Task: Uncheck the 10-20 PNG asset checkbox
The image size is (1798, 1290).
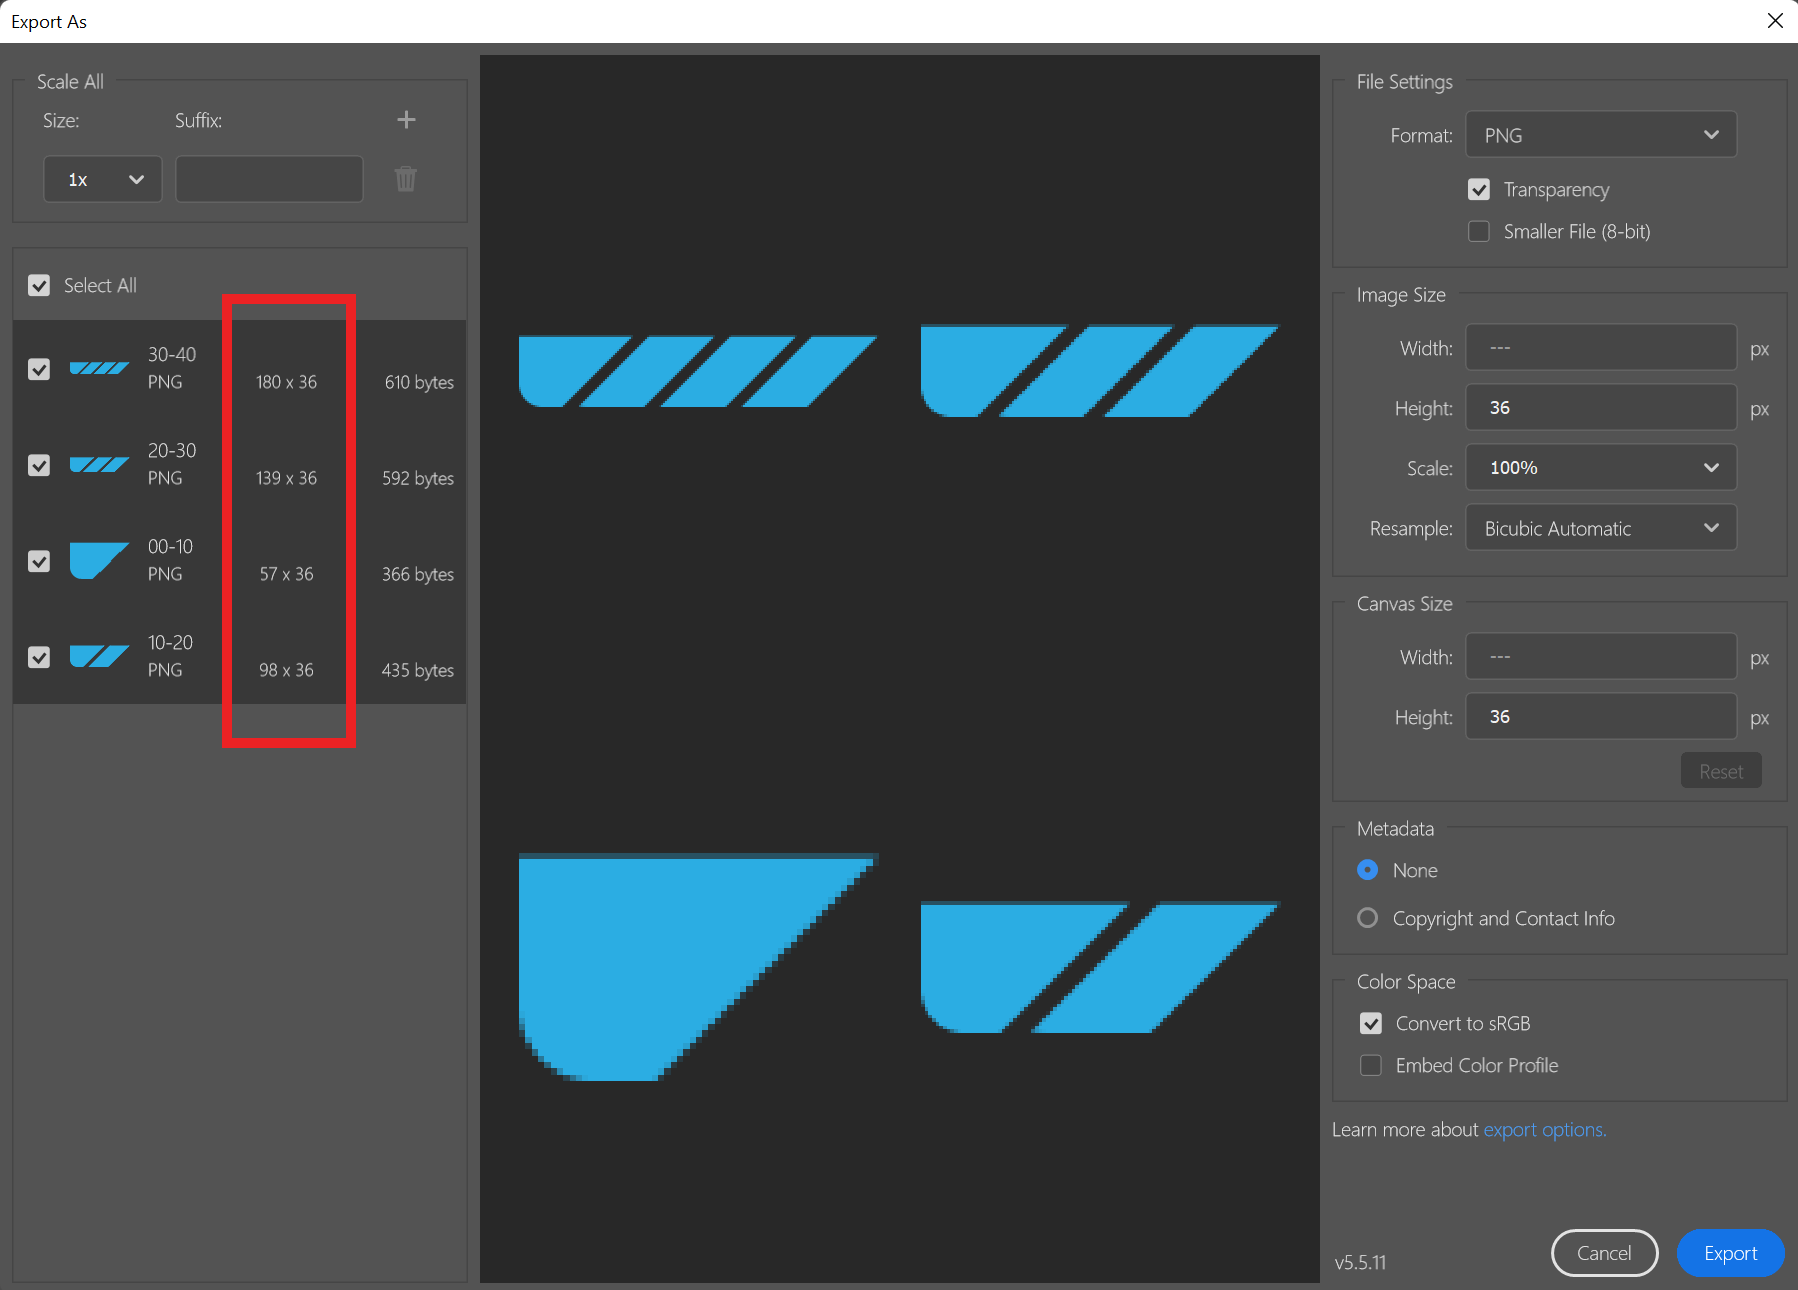Action: click(x=39, y=657)
